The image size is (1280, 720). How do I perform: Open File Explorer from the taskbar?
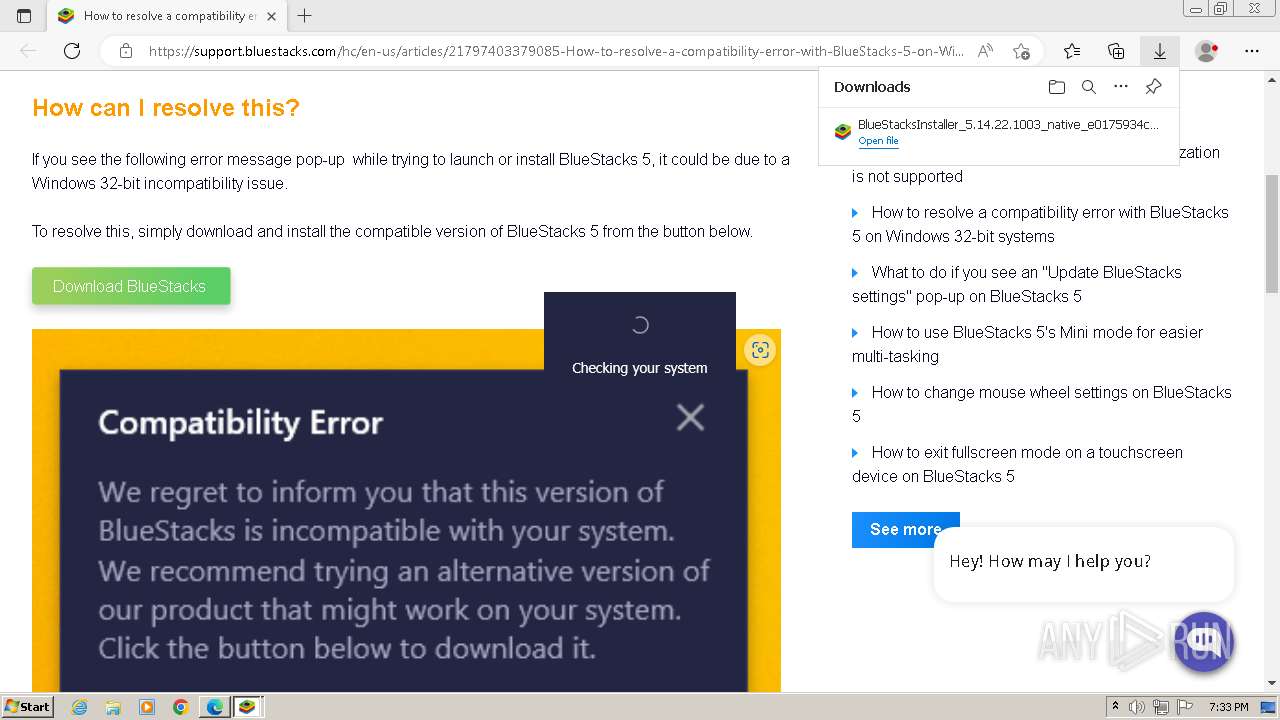pyautogui.click(x=113, y=707)
